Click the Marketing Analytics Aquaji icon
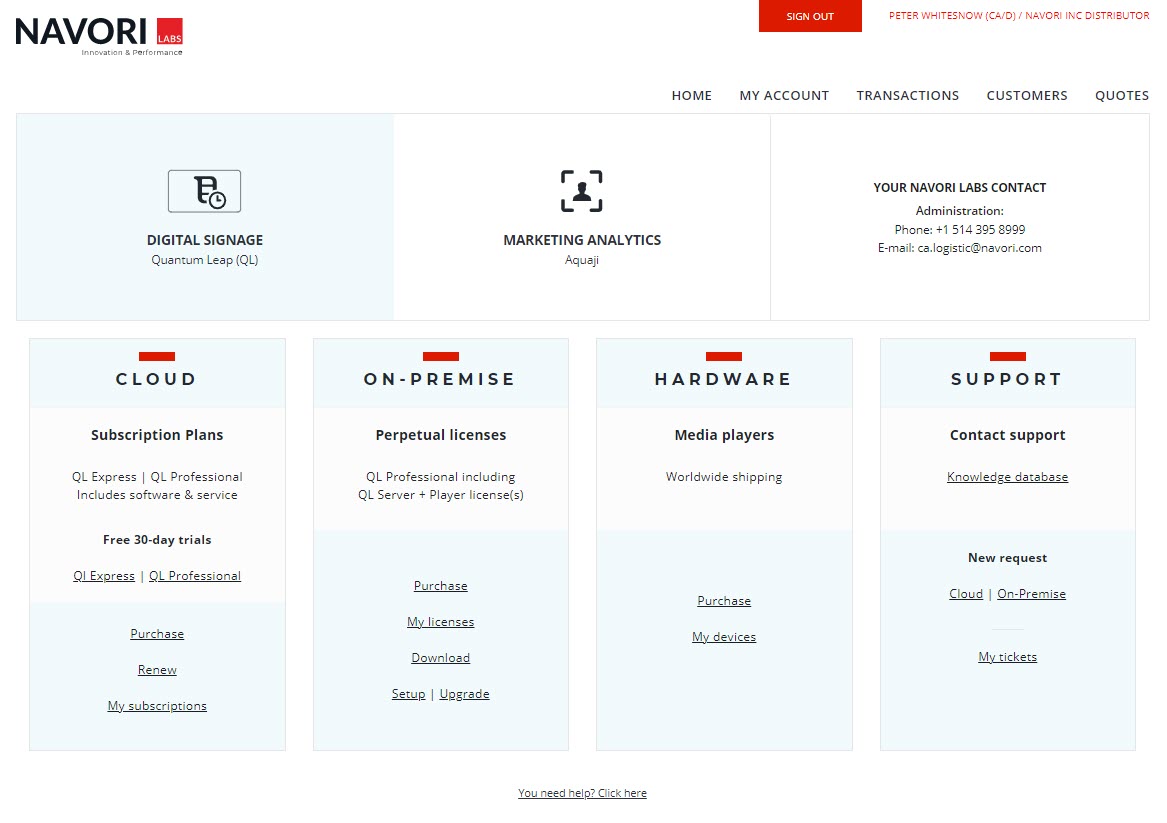1167x823 pixels. [581, 191]
